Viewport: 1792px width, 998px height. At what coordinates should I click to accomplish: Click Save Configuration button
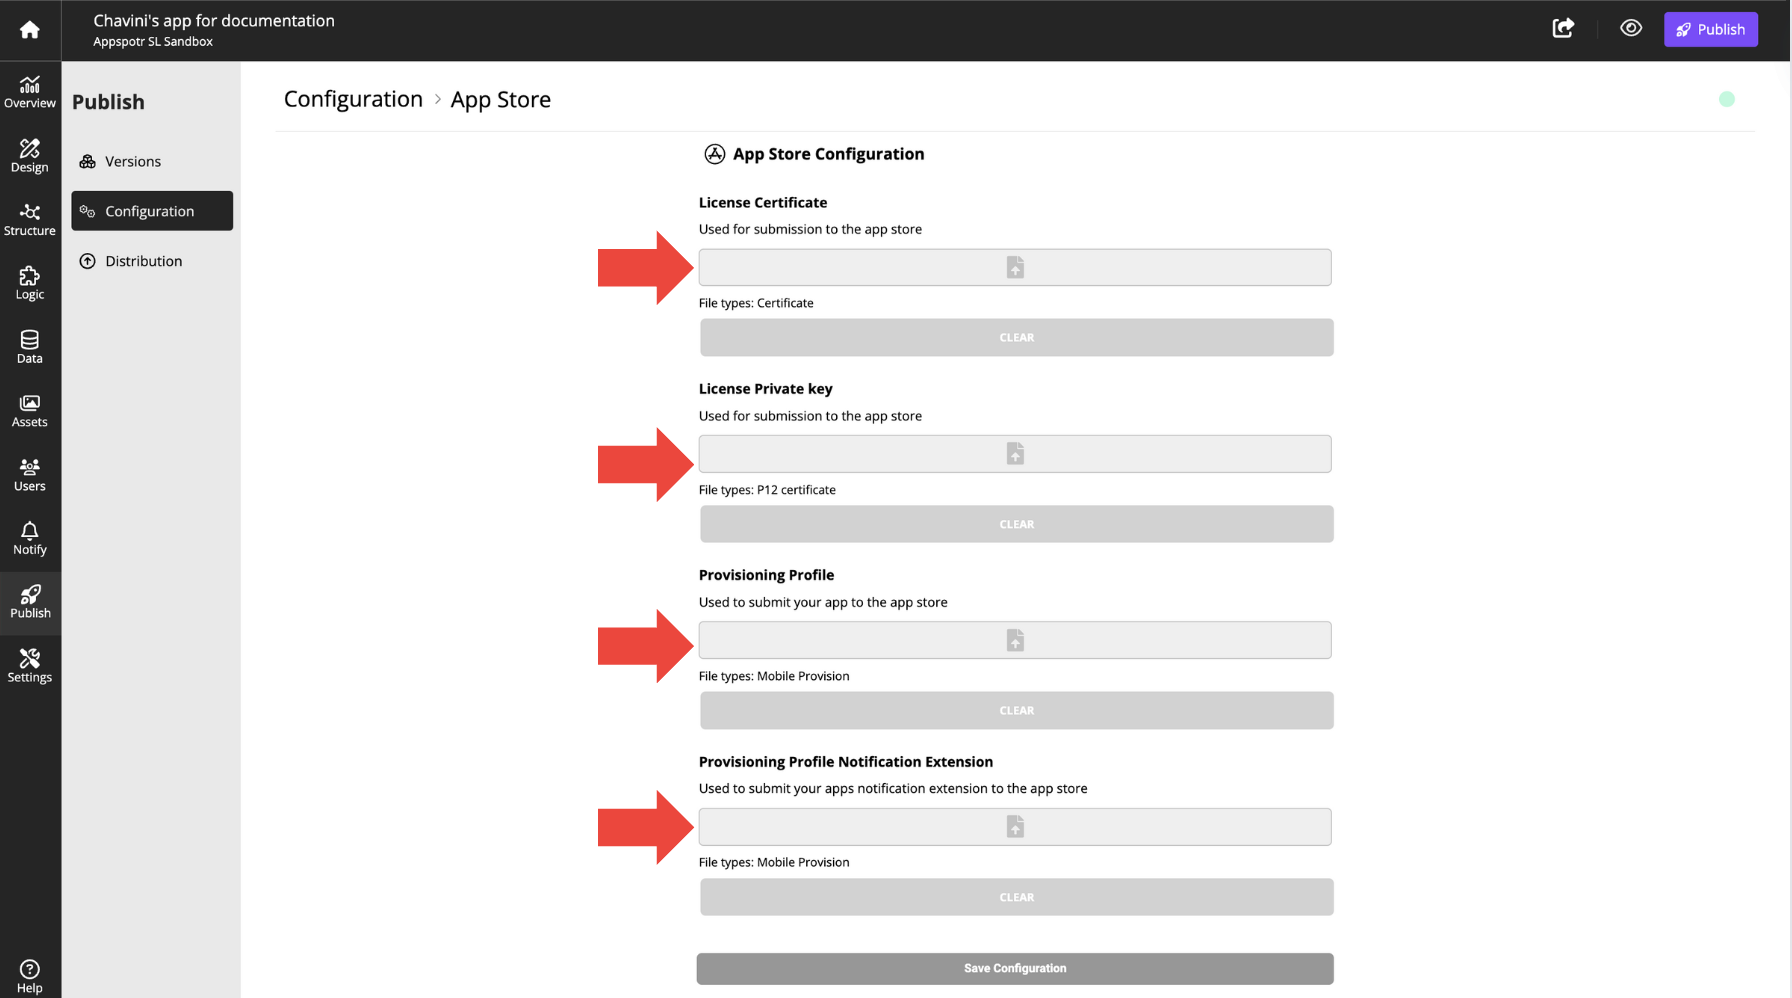tap(1015, 968)
